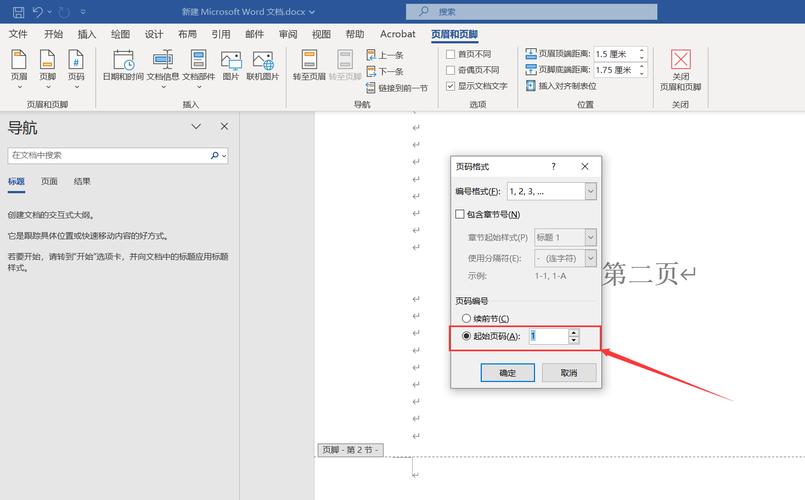Switch to the 绘图 ribbon tab
Viewport: 805px width, 500px height.
pos(120,34)
